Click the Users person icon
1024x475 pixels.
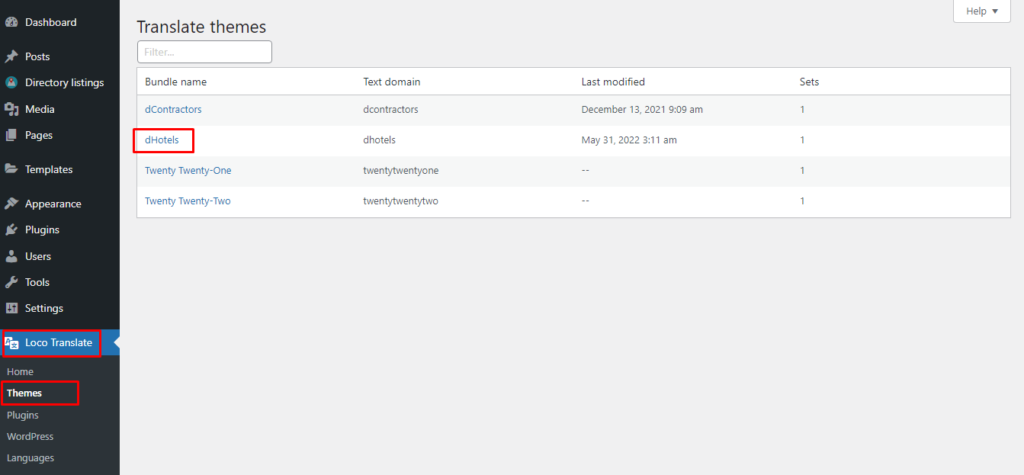tap(11, 257)
